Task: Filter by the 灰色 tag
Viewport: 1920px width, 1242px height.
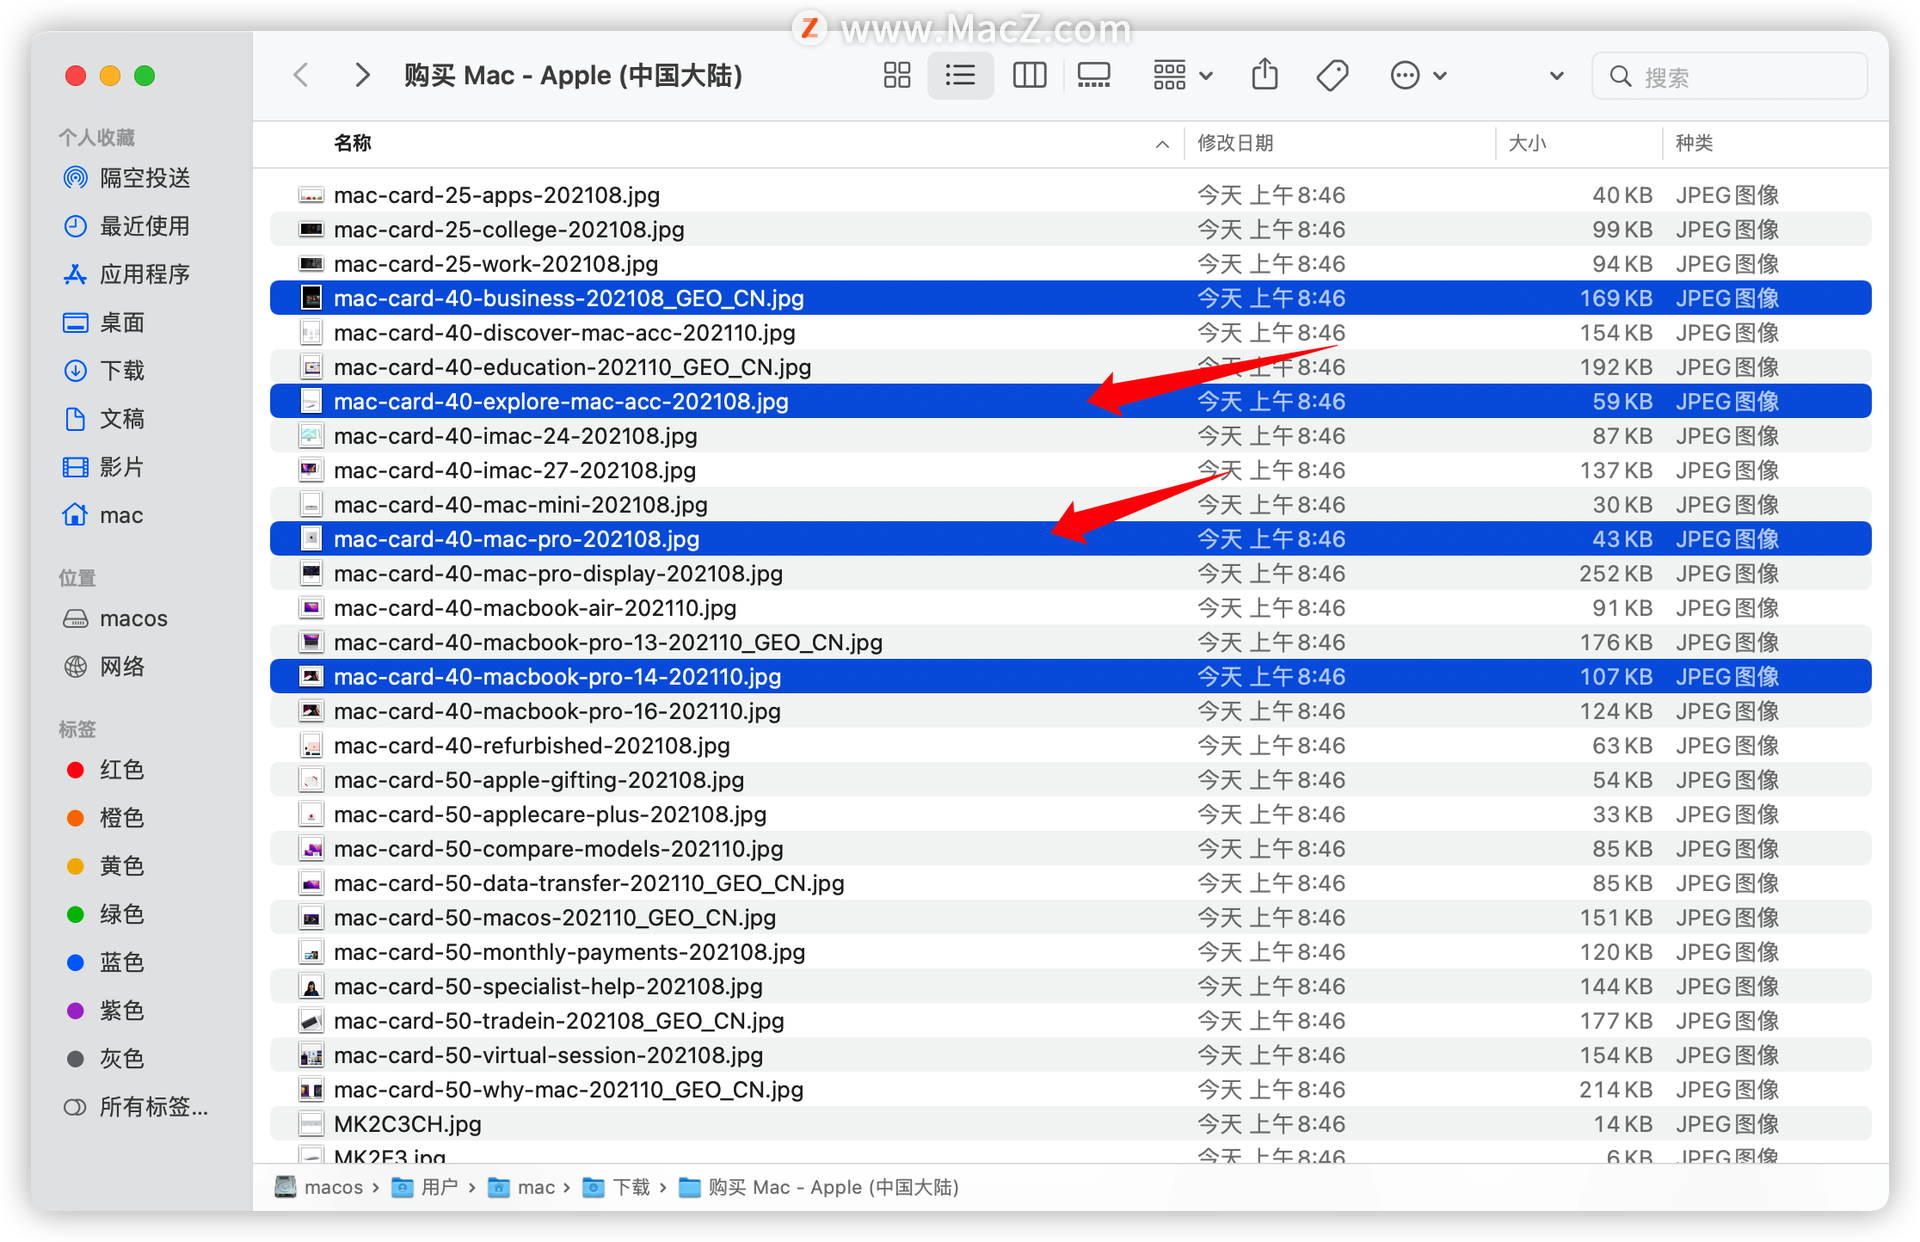Action: point(104,1058)
